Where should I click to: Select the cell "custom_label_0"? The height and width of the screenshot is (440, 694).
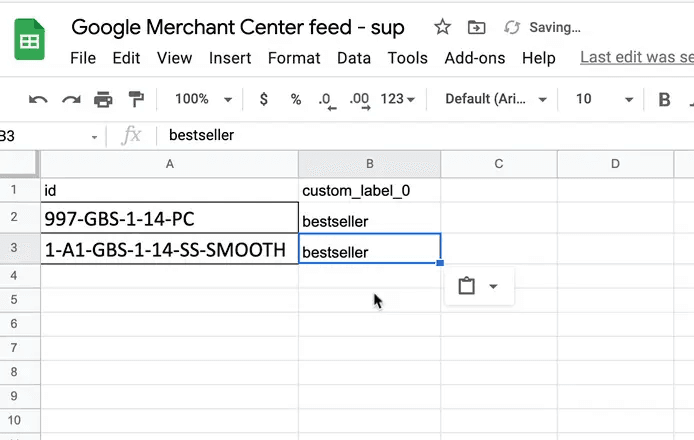(x=370, y=190)
